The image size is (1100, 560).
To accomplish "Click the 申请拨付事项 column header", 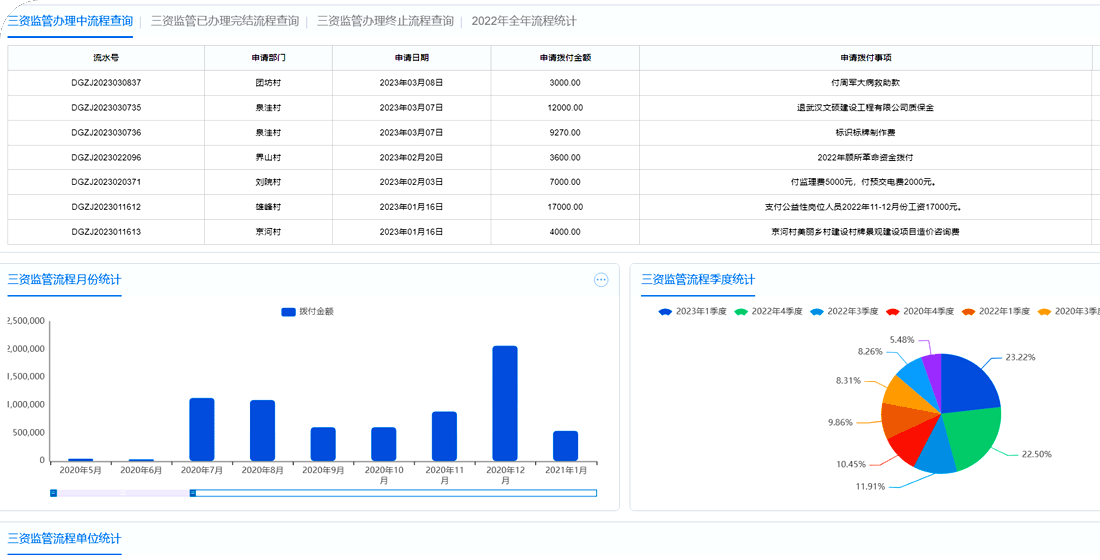I will (865, 58).
